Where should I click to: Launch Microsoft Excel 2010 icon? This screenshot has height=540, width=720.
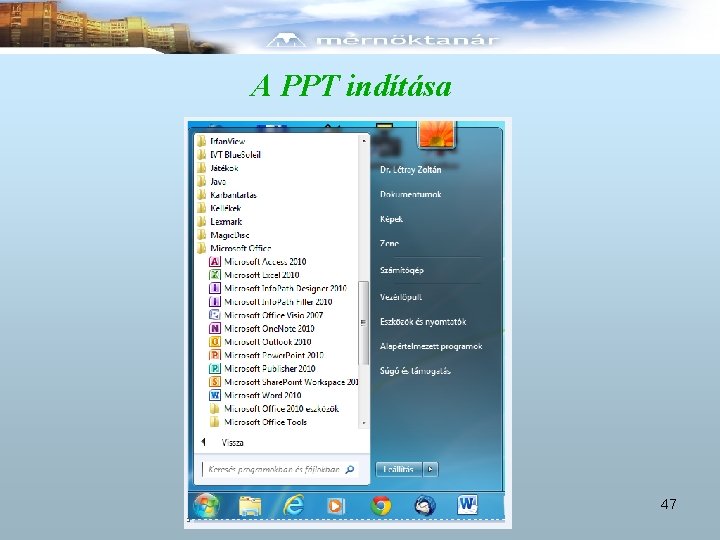214,275
